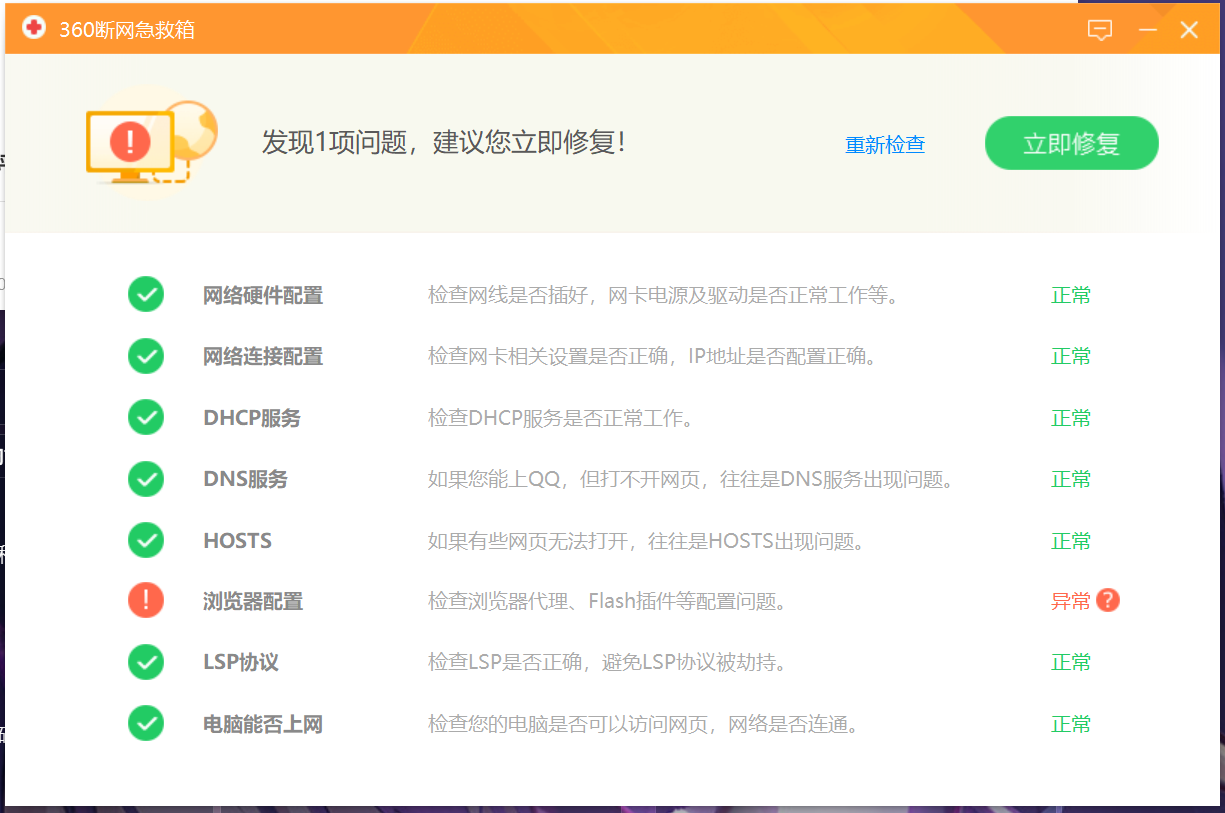Click the green check icon beside DHCP服务
Image resolution: width=1225 pixels, height=813 pixels.
click(x=146, y=417)
